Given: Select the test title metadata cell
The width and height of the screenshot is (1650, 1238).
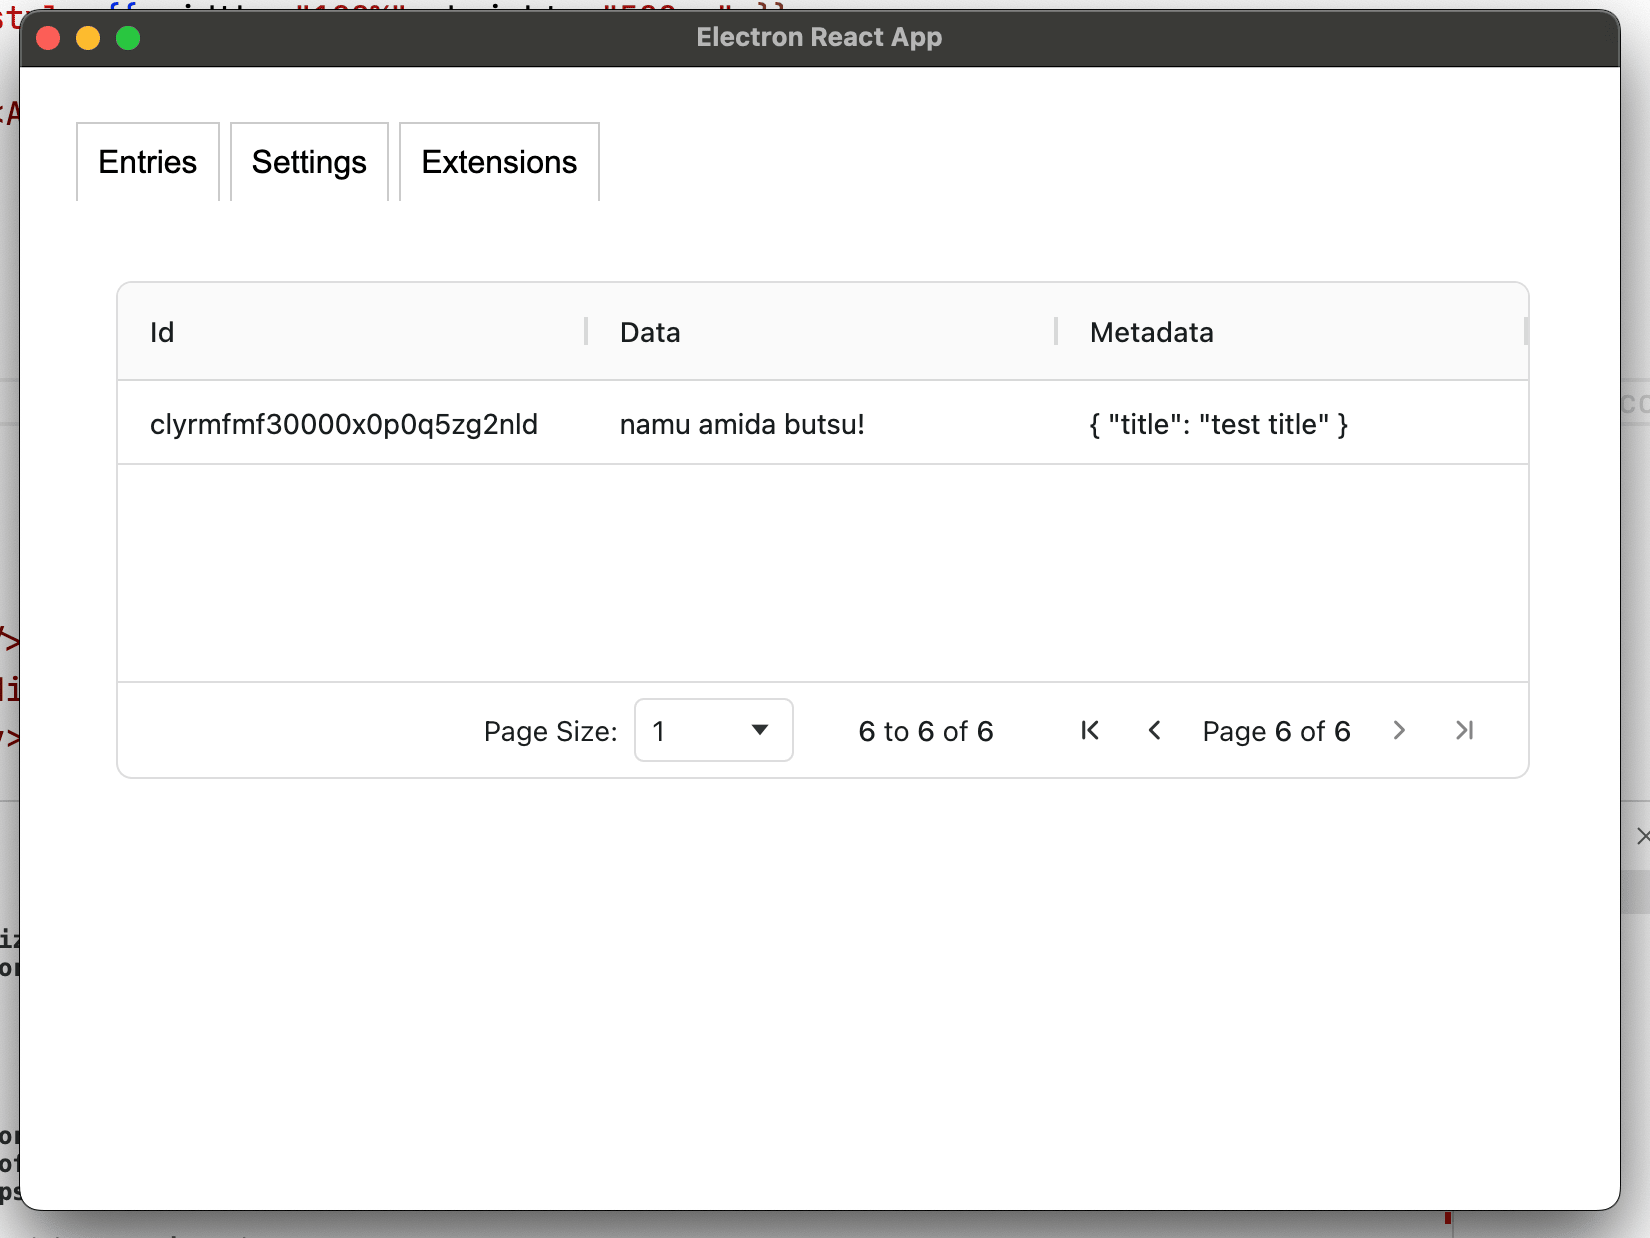Looking at the screenshot, I should point(1218,424).
